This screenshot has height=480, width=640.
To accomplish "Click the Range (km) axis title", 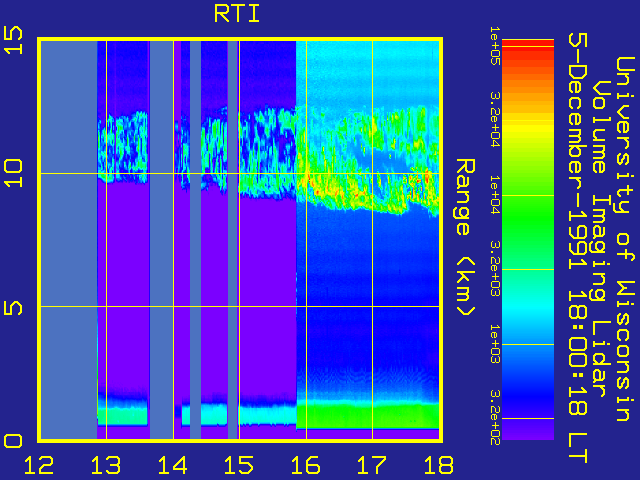I will (x=465, y=238).
